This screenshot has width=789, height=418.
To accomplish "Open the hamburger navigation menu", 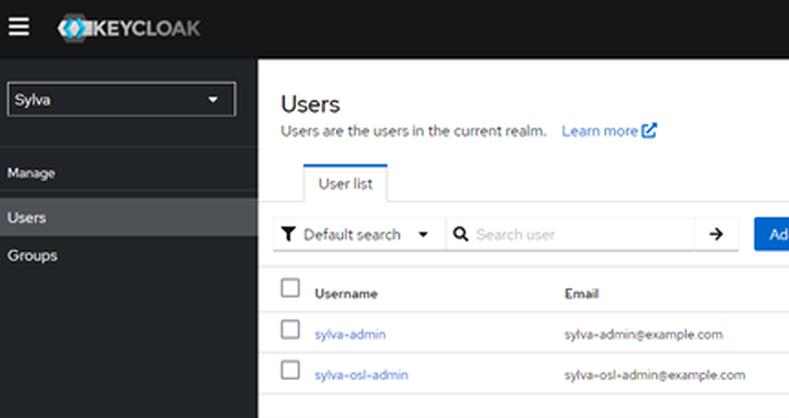I will [18, 27].
